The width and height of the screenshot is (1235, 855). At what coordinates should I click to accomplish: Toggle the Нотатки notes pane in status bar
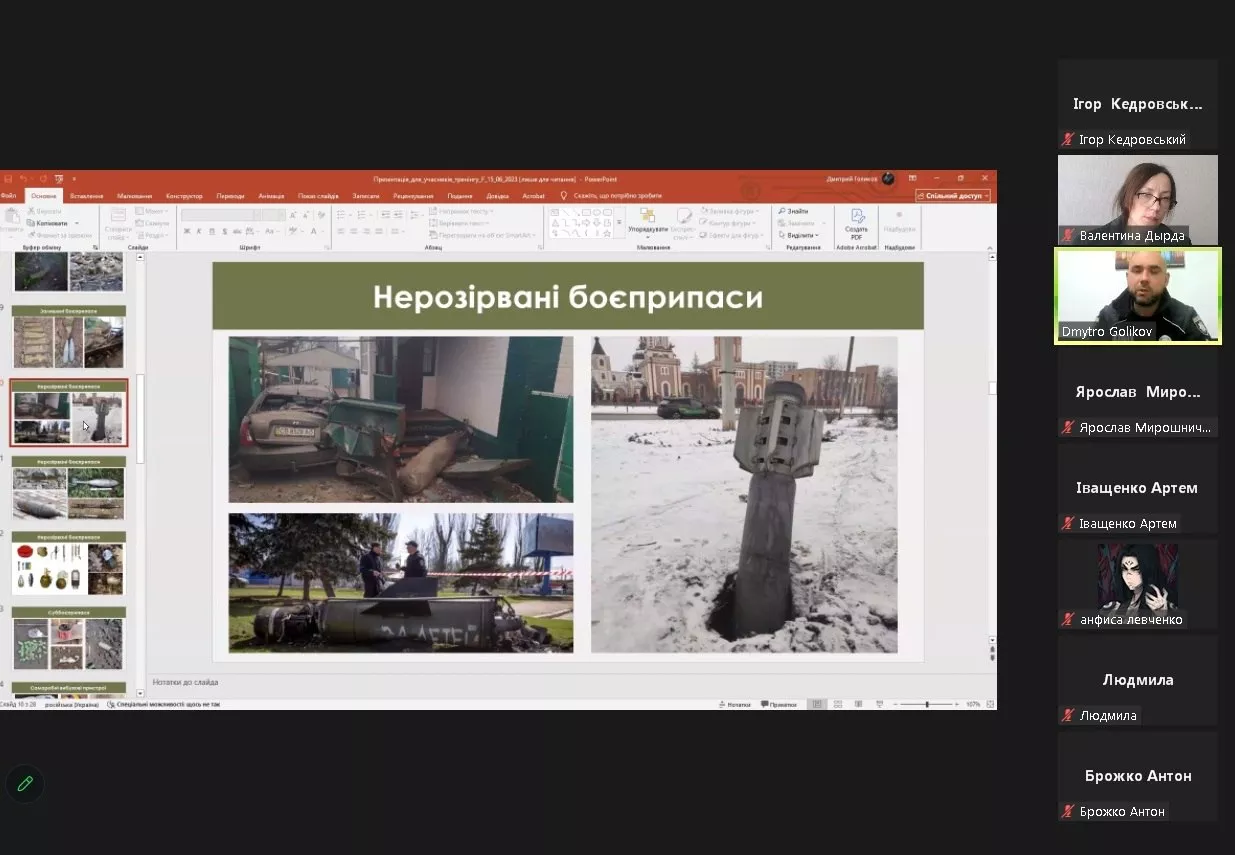click(x=734, y=704)
